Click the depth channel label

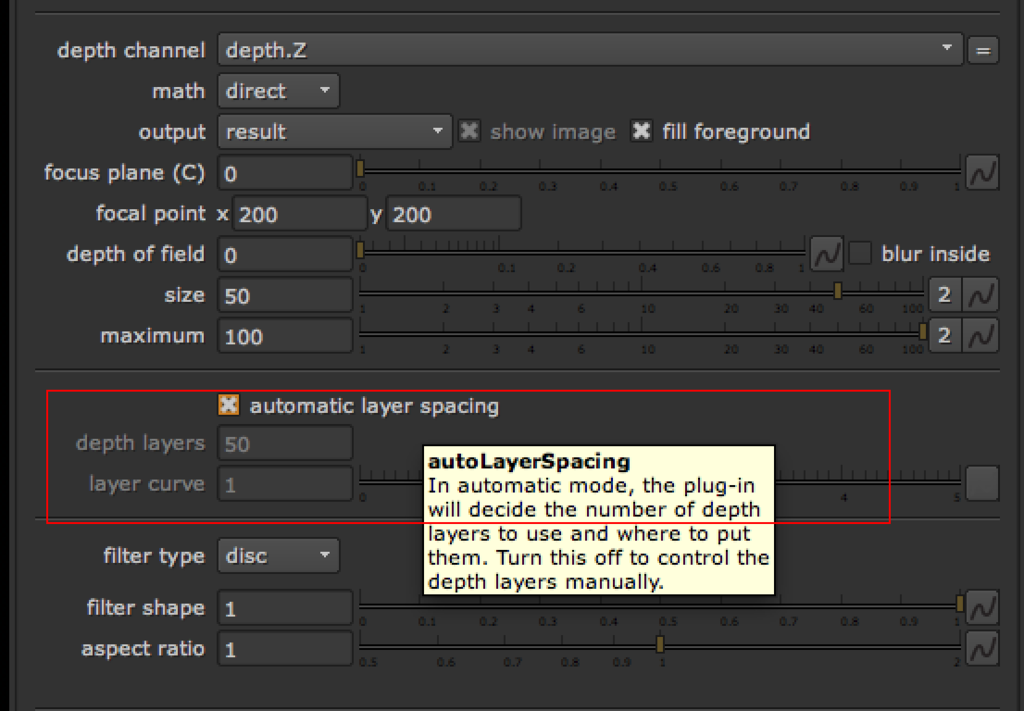pos(131,50)
